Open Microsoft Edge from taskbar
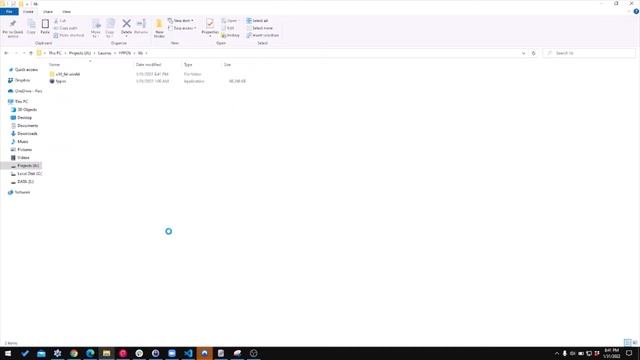Image resolution: width=640 pixels, height=360 pixels. pos(90,353)
